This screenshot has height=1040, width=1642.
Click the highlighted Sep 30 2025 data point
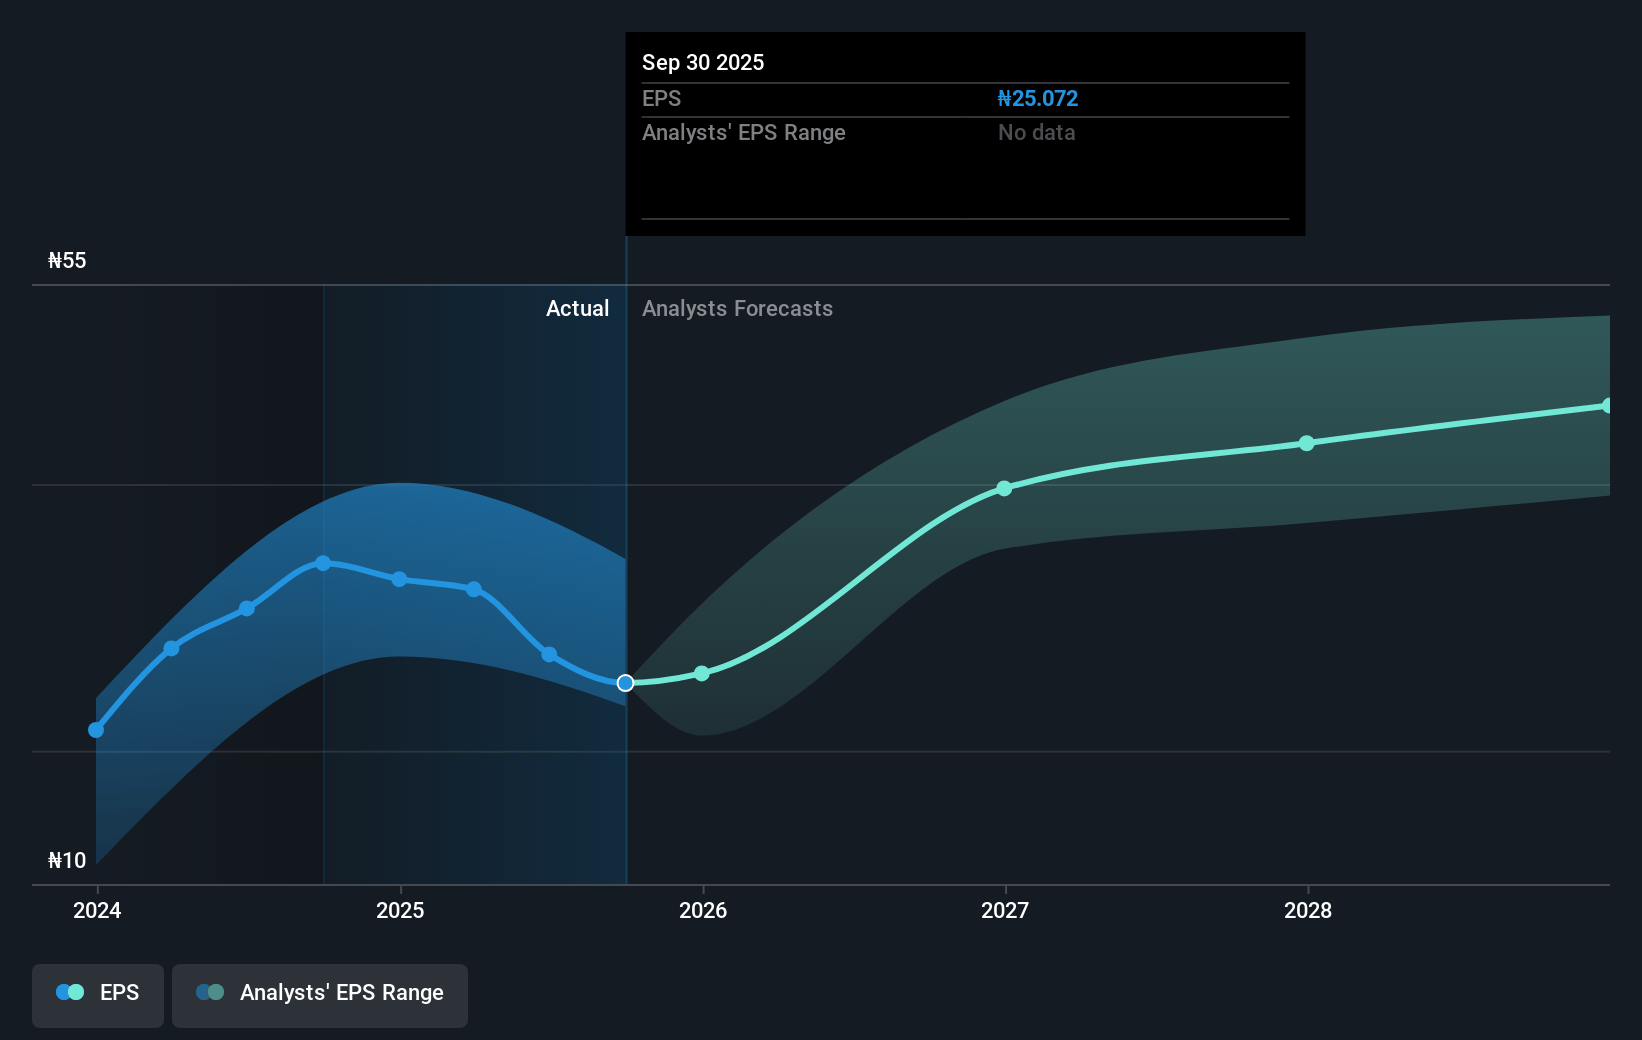(x=625, y=683)
